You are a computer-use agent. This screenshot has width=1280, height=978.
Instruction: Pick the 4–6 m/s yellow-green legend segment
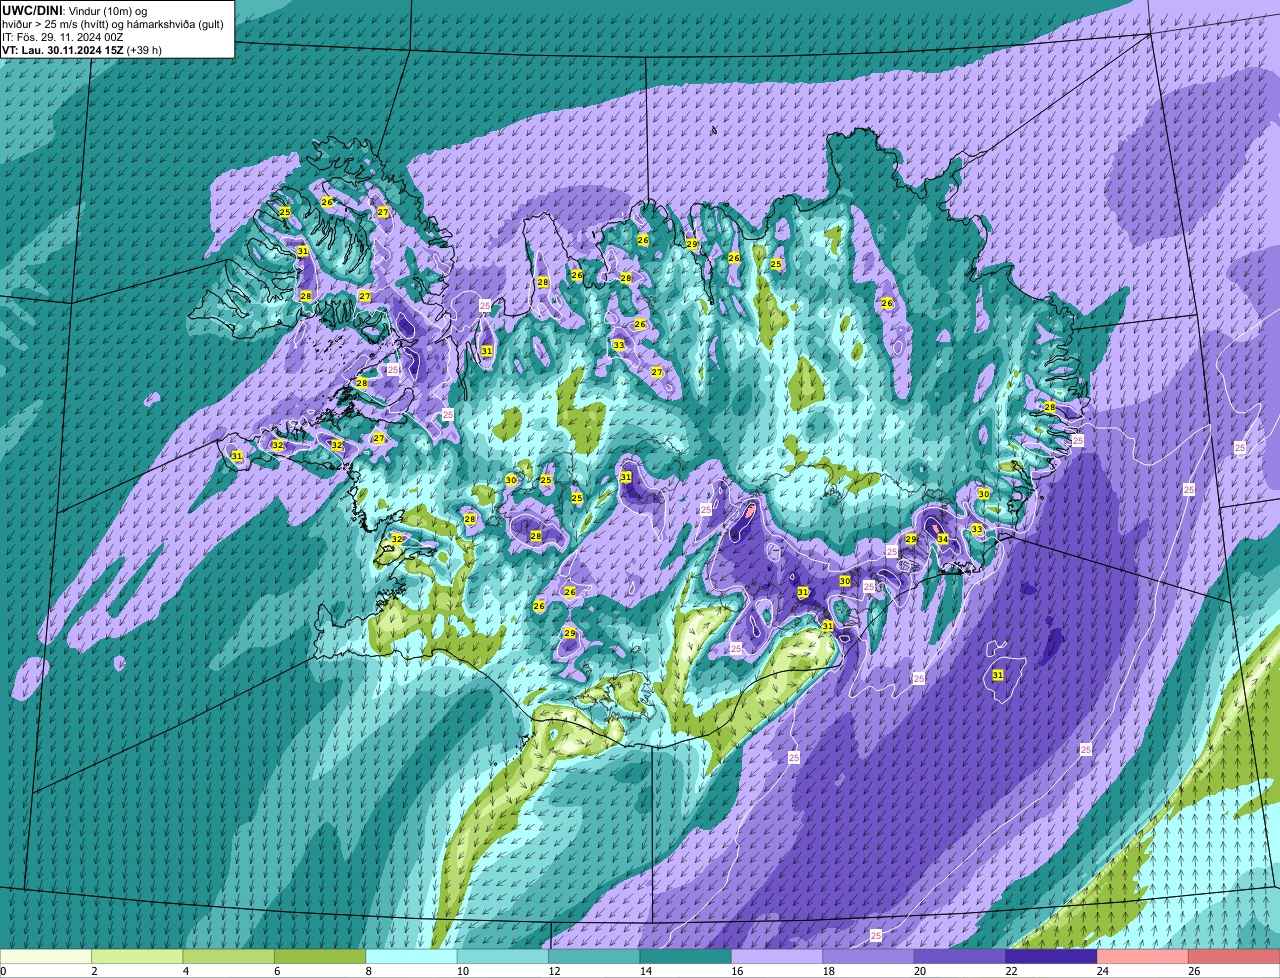pos(229,956)
